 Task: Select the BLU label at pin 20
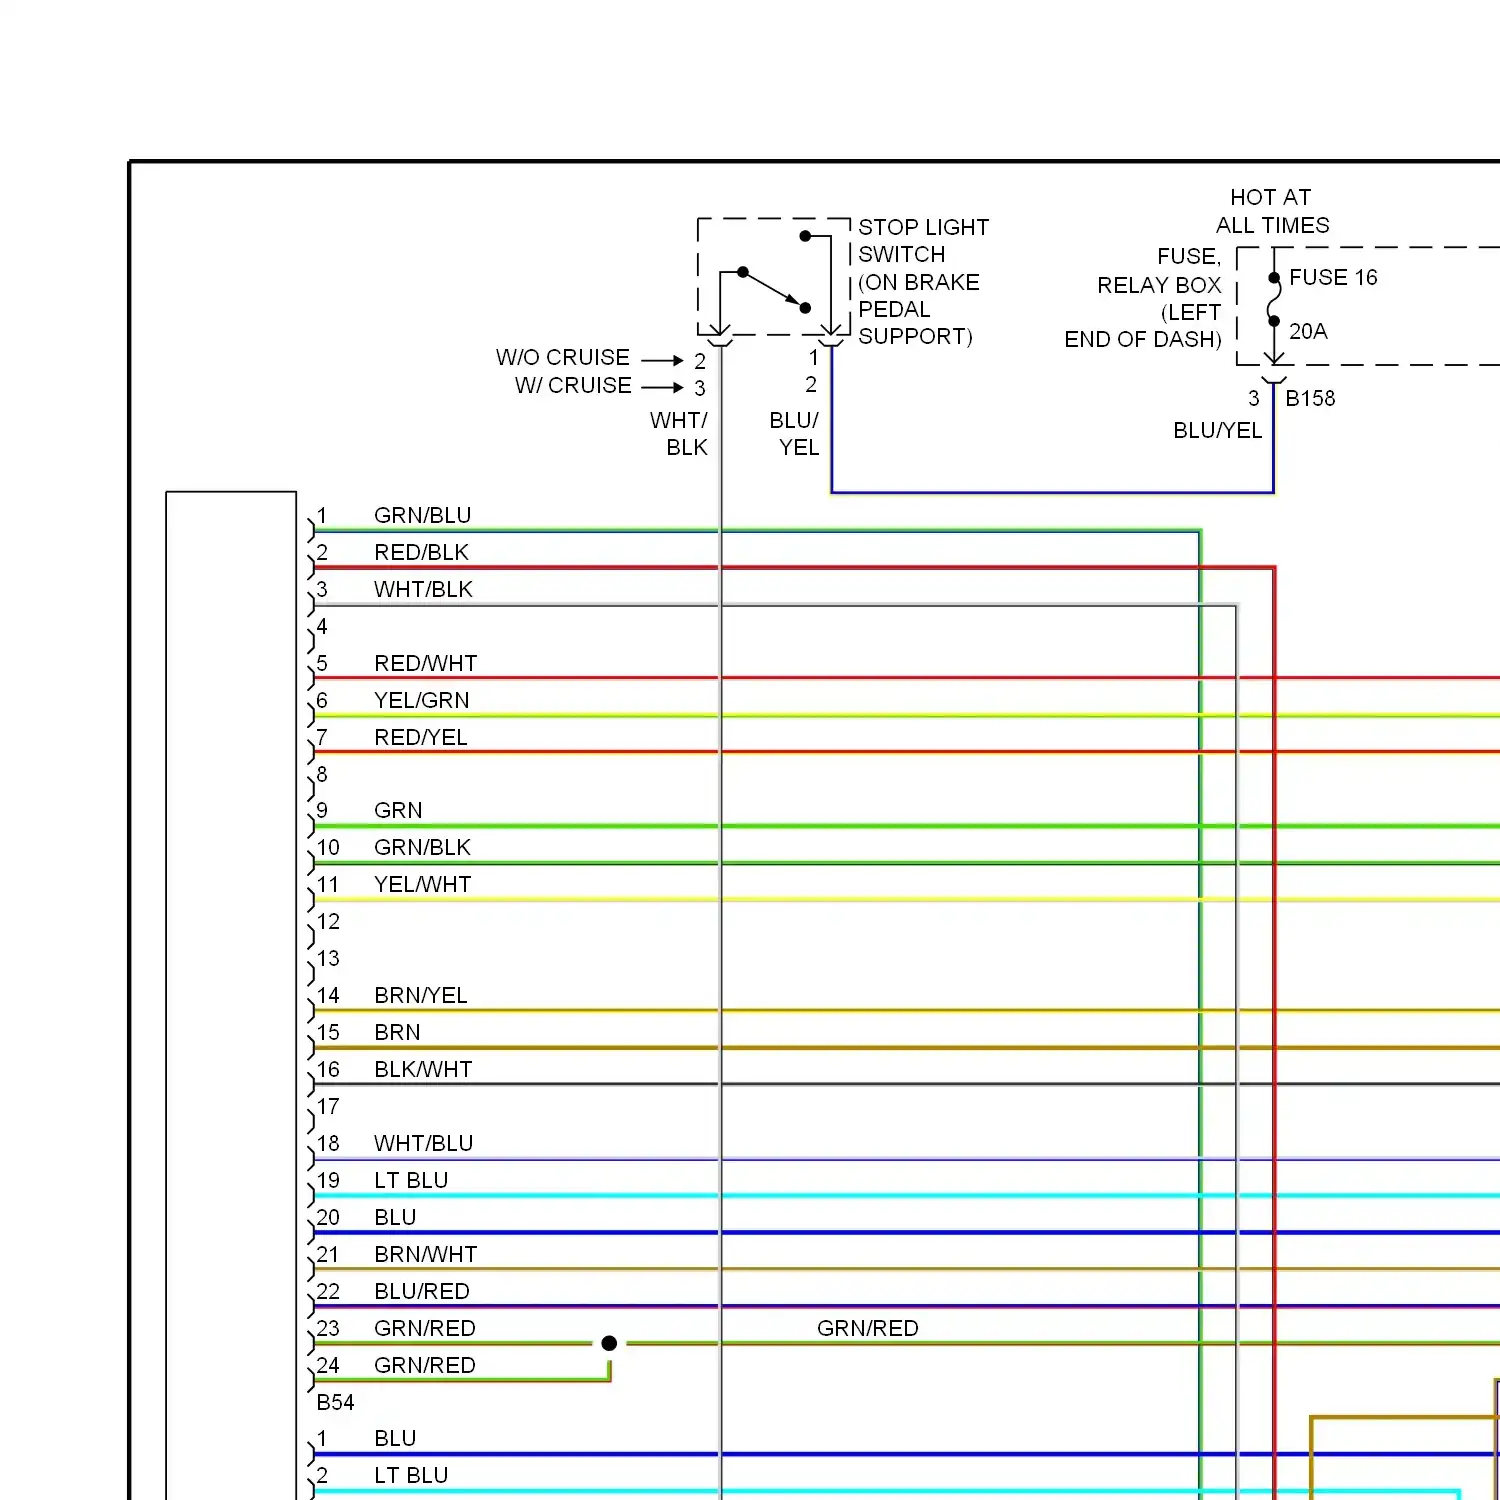pyautogui.click(x=395, y=1217)
